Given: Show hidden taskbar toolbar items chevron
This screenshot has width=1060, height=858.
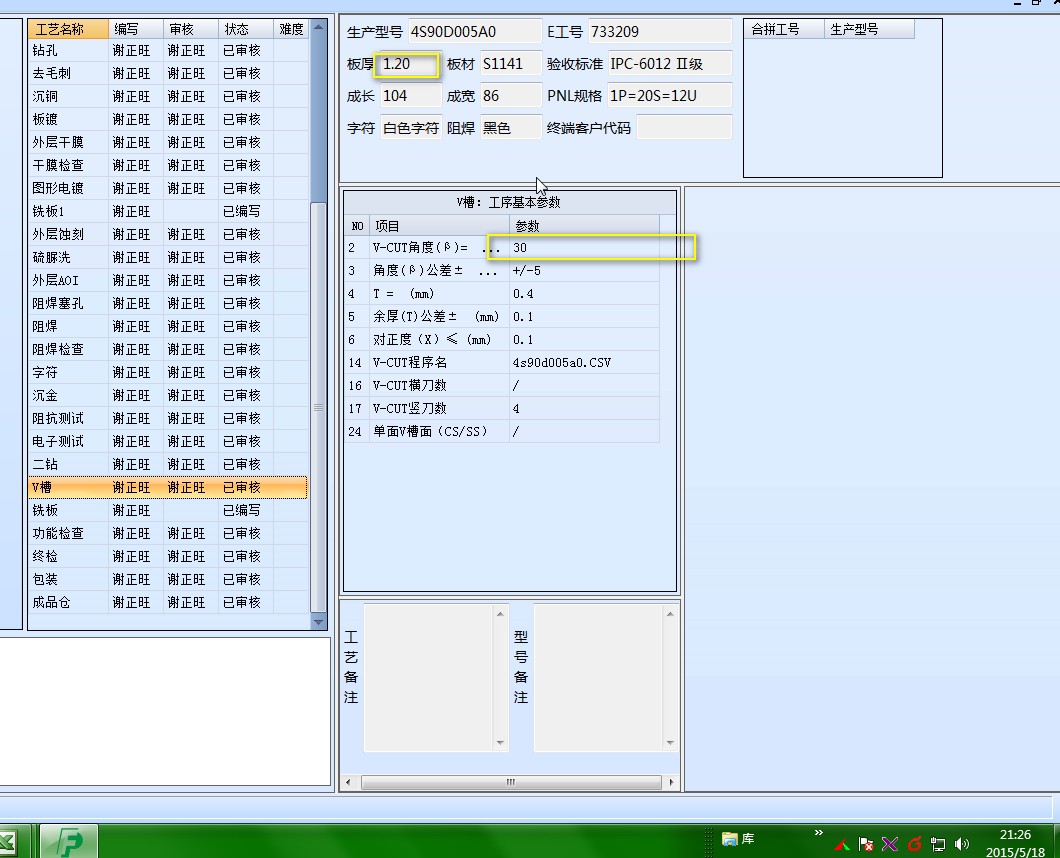Looking at the screenshot, I should [x=819, y=832].
